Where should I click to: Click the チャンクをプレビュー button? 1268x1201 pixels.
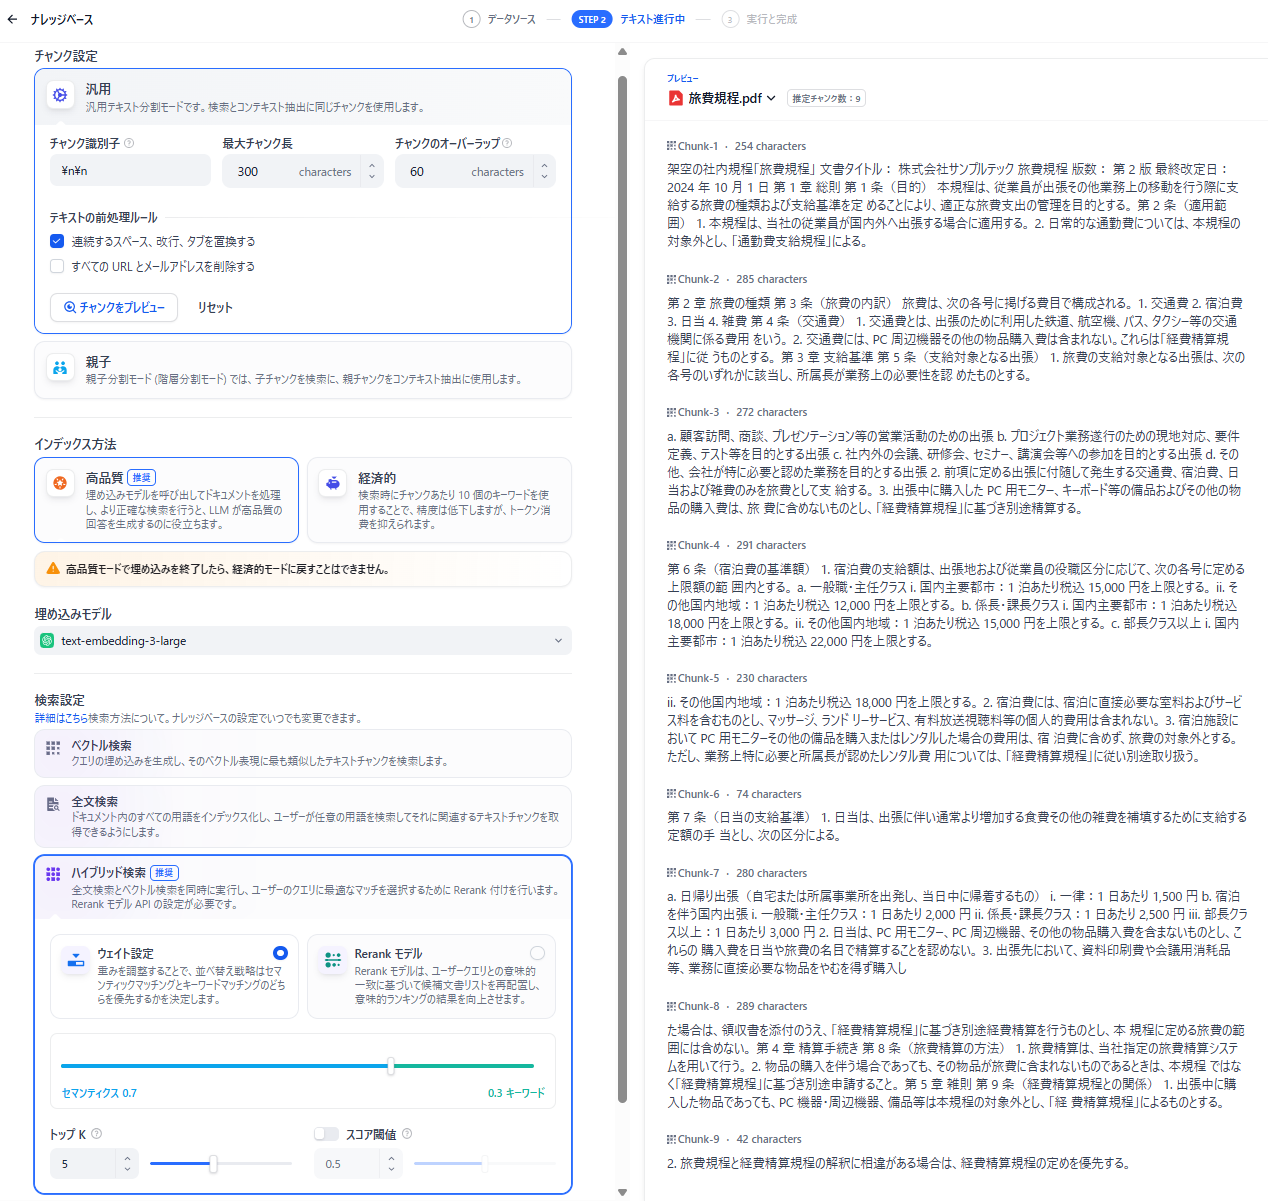coord(114,307)
